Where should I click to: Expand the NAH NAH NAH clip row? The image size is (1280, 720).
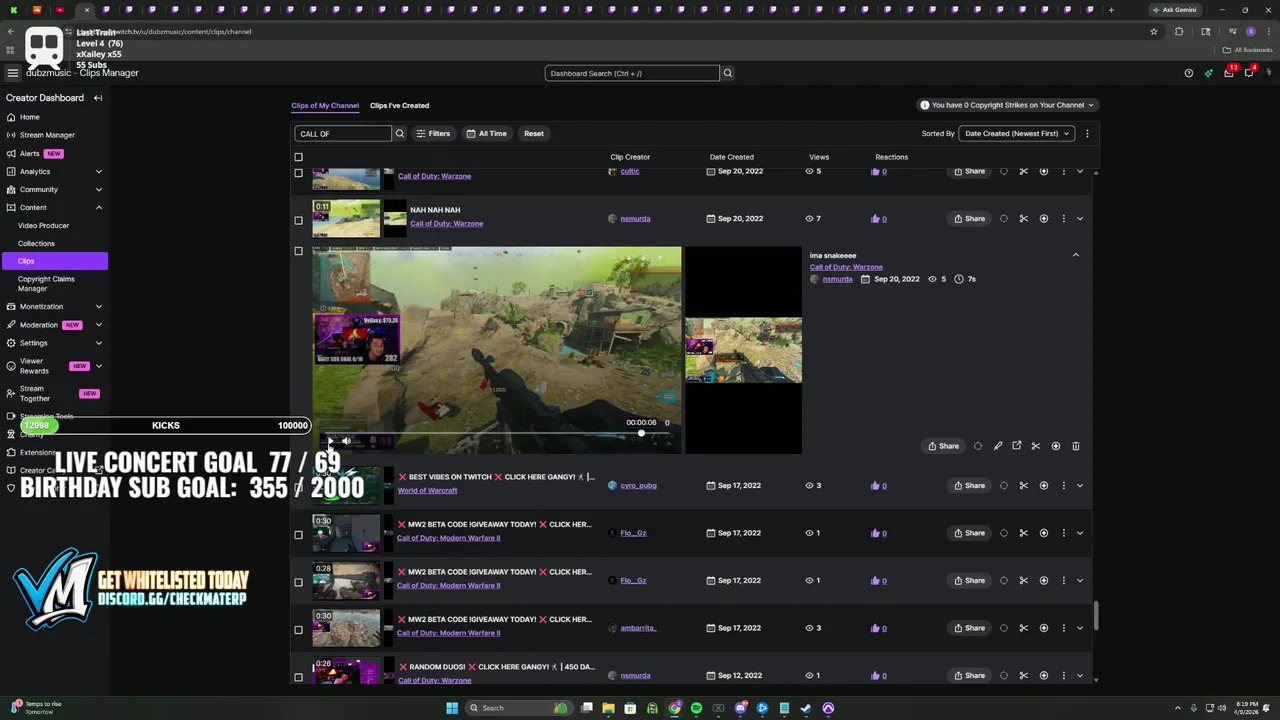(x=1080, y=219)
